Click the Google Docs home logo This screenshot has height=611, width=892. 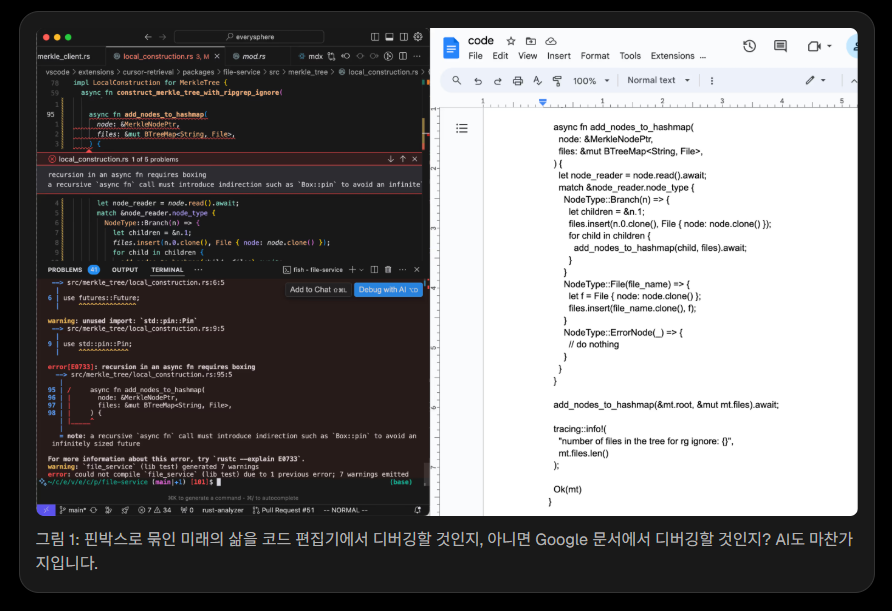451,48
